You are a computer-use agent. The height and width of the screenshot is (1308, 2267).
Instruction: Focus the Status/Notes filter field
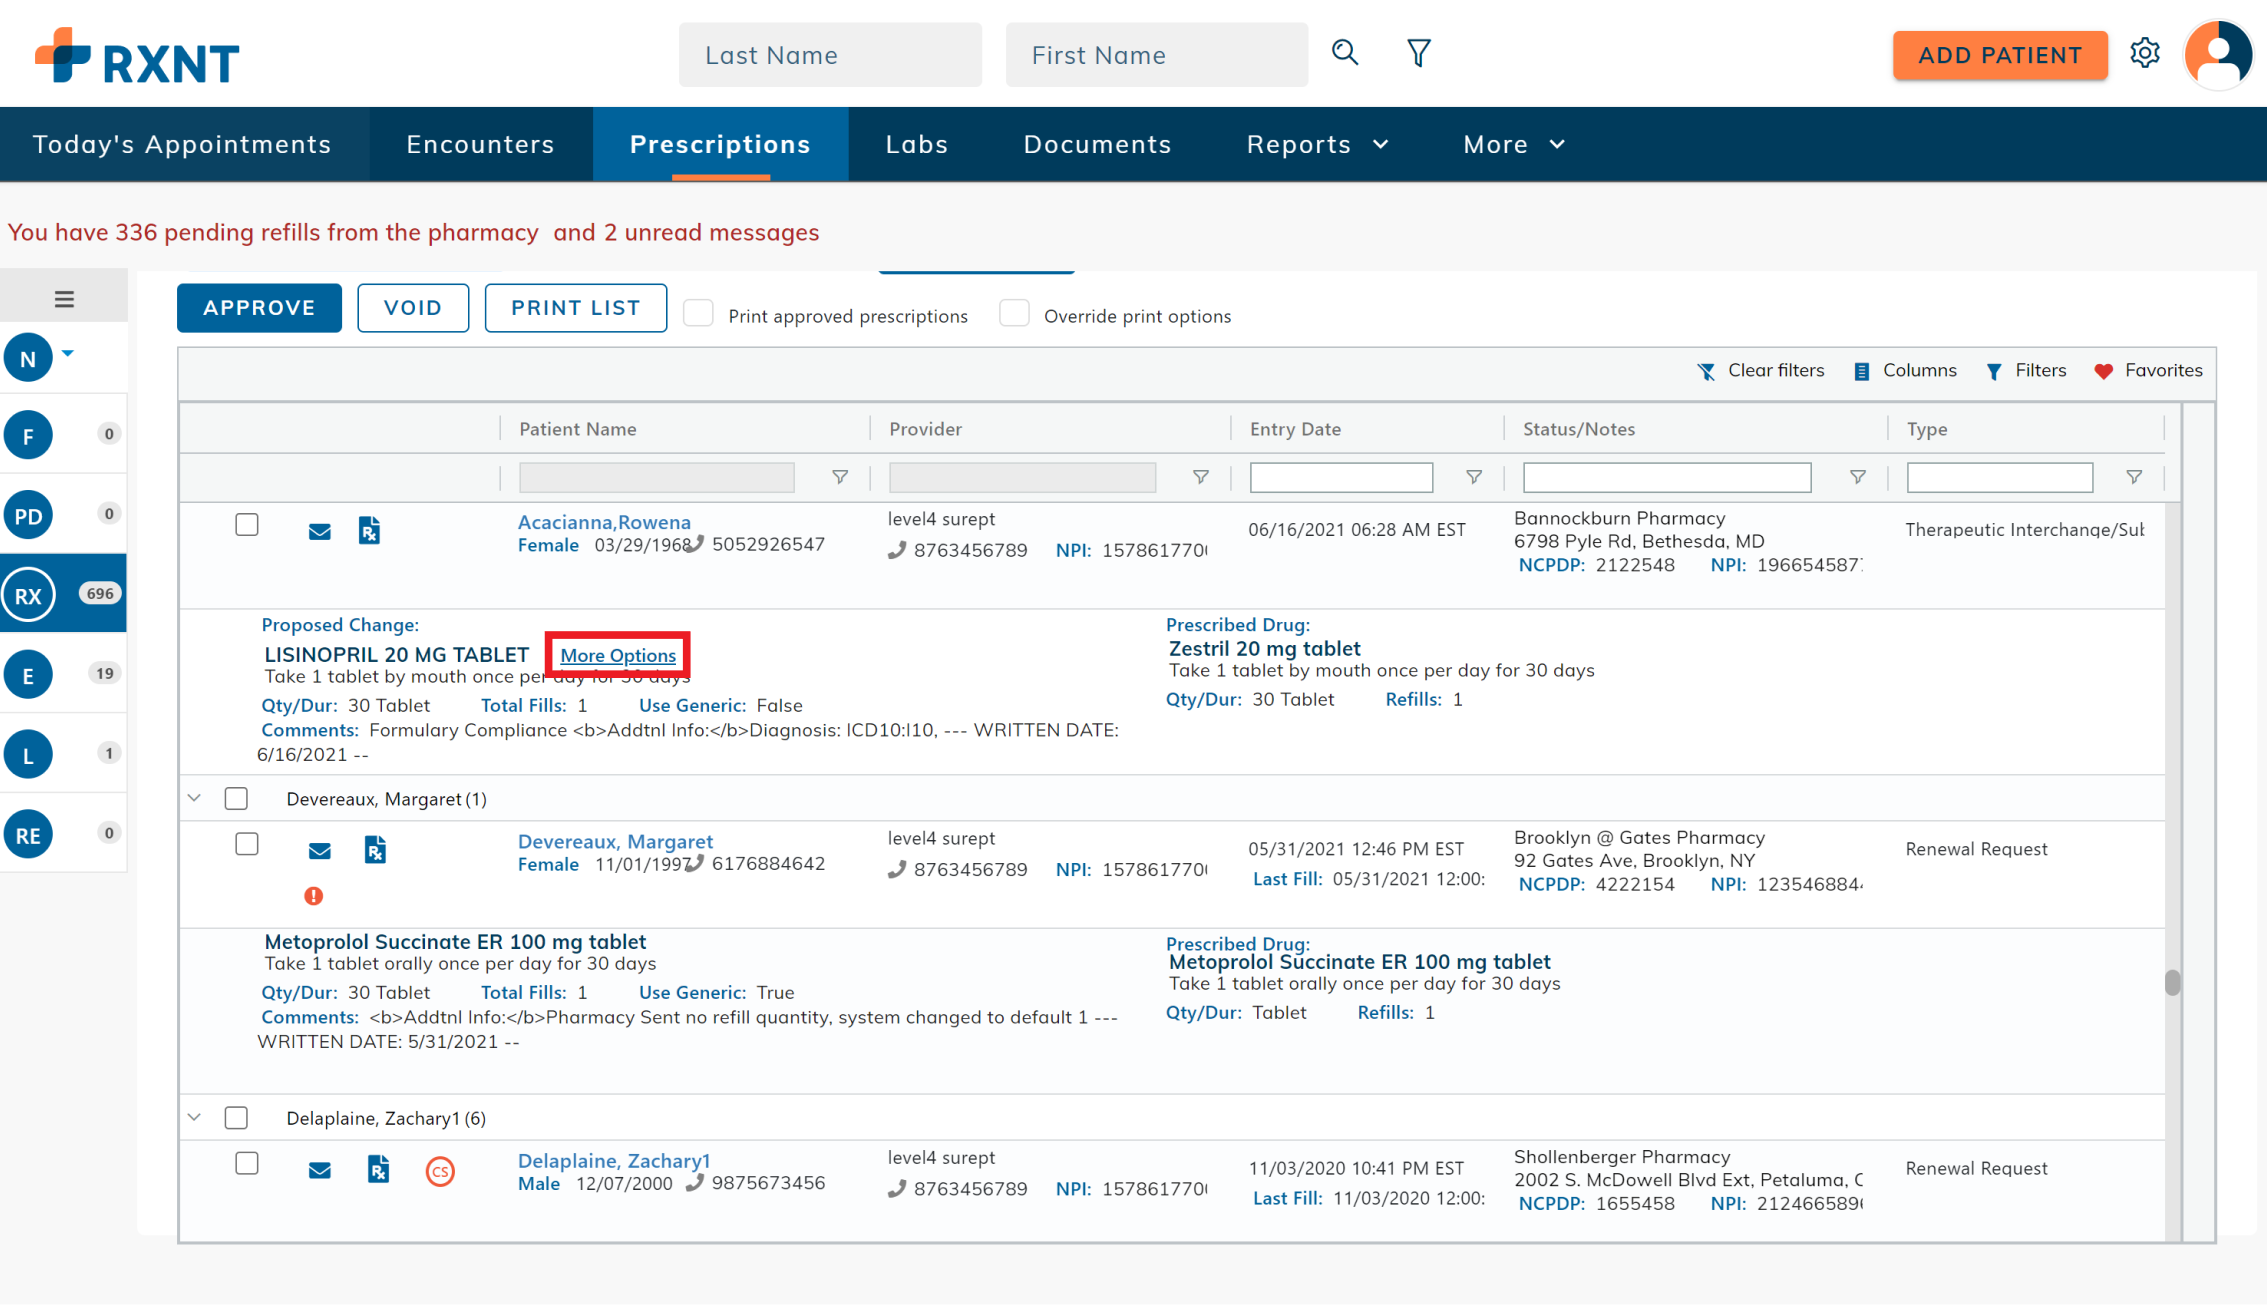pyautogui.click(x=1667, y=477)
